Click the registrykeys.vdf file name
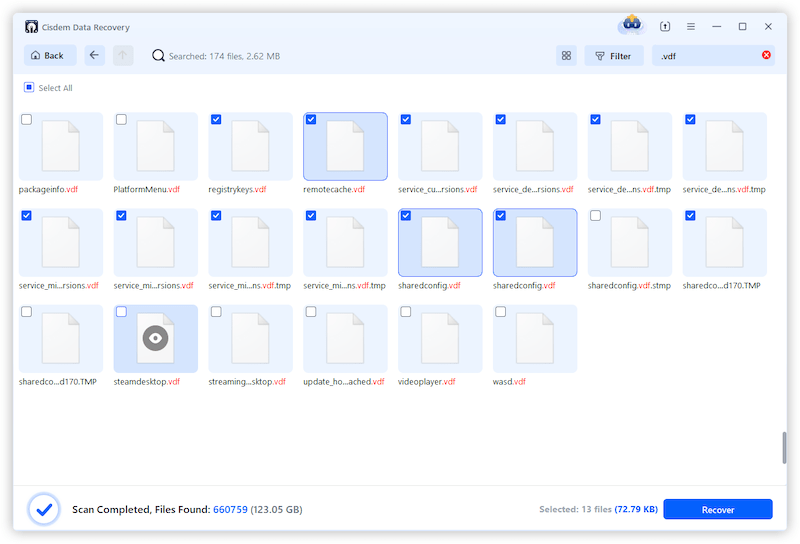The width and height of the screenshot is (800, 544). click(x=238, y=189)
